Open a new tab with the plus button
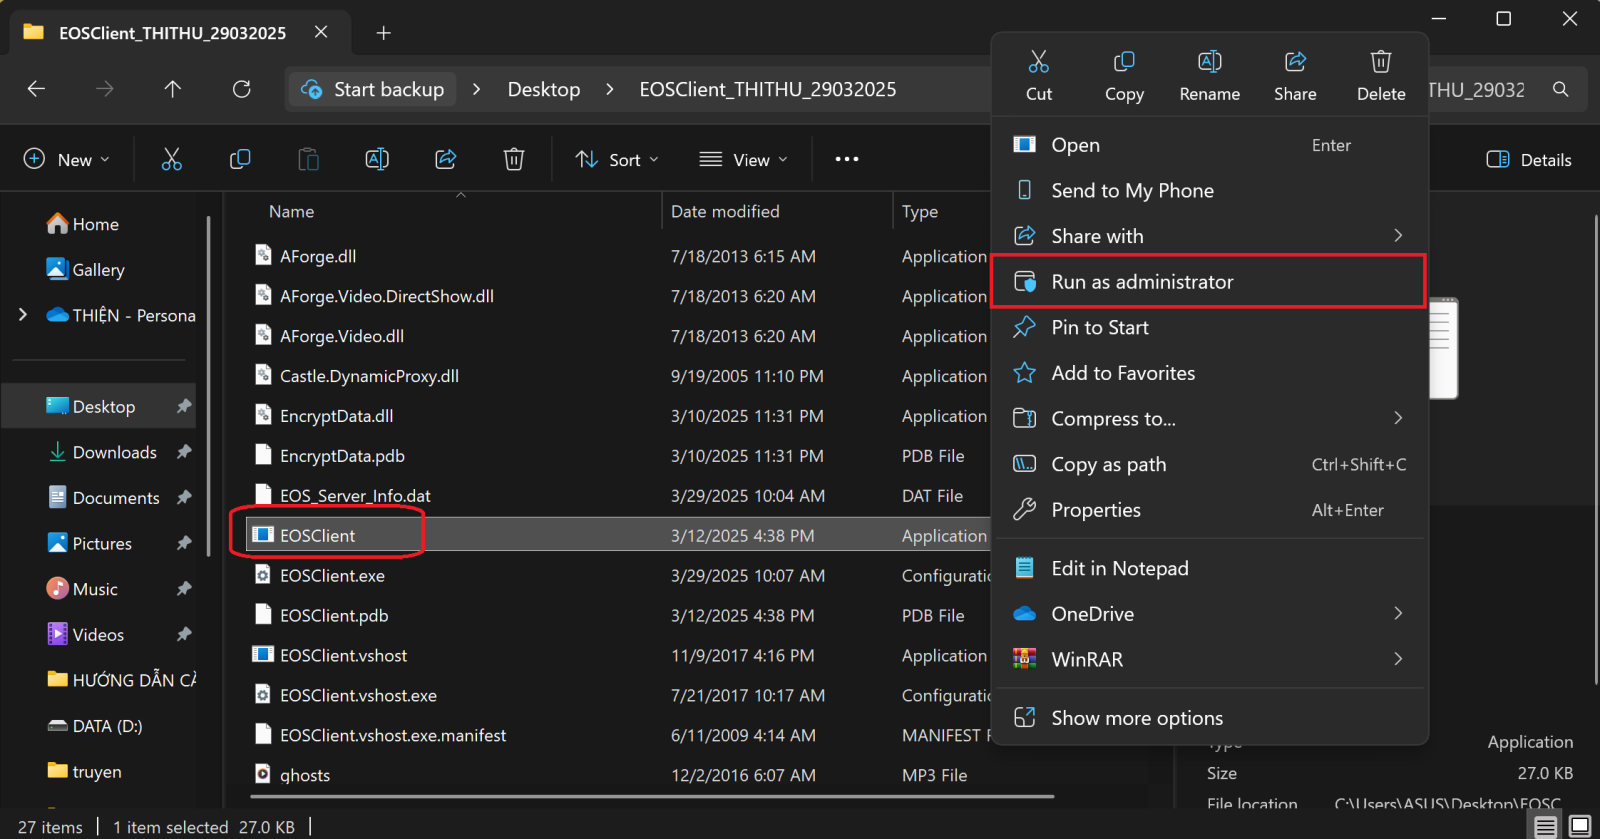The image size is (1600, 839). pyautogui.click(x=383, y=33)
